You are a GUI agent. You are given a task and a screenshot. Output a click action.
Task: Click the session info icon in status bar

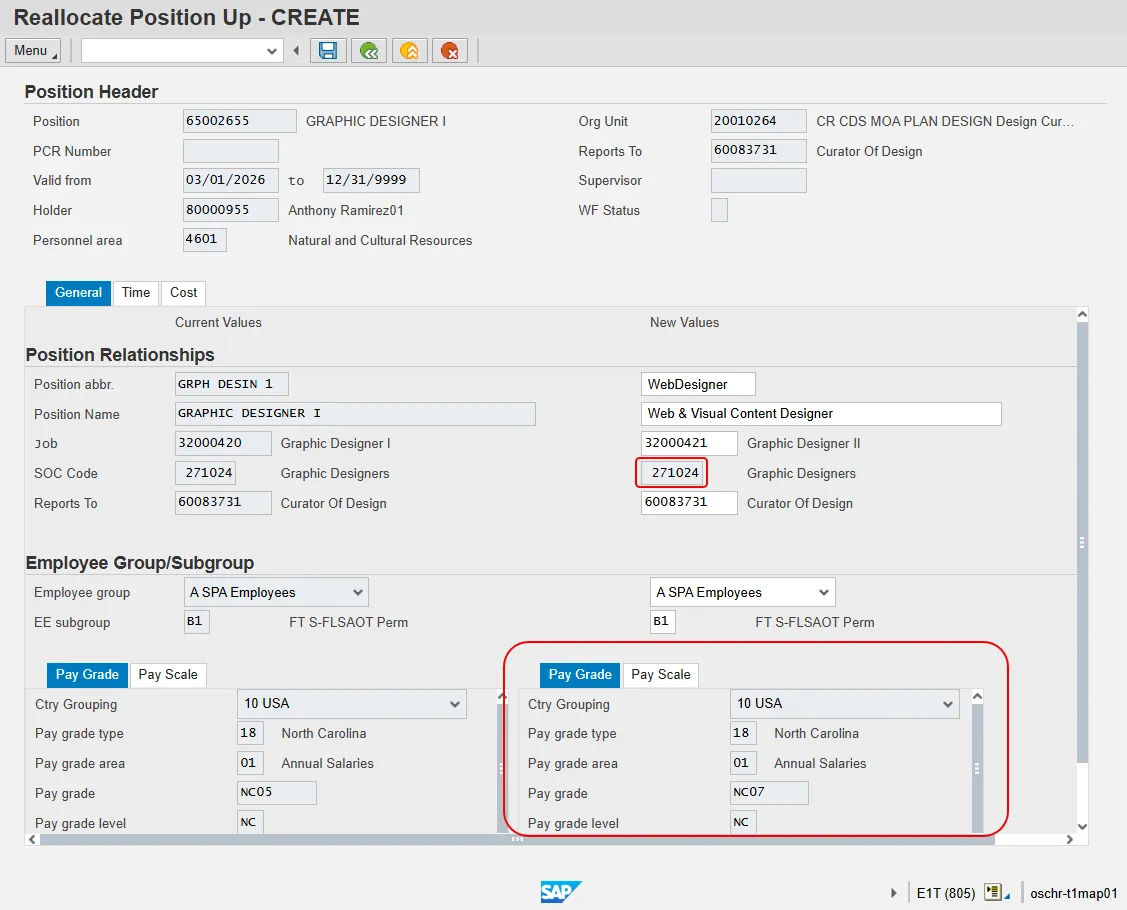coord(993,892)
